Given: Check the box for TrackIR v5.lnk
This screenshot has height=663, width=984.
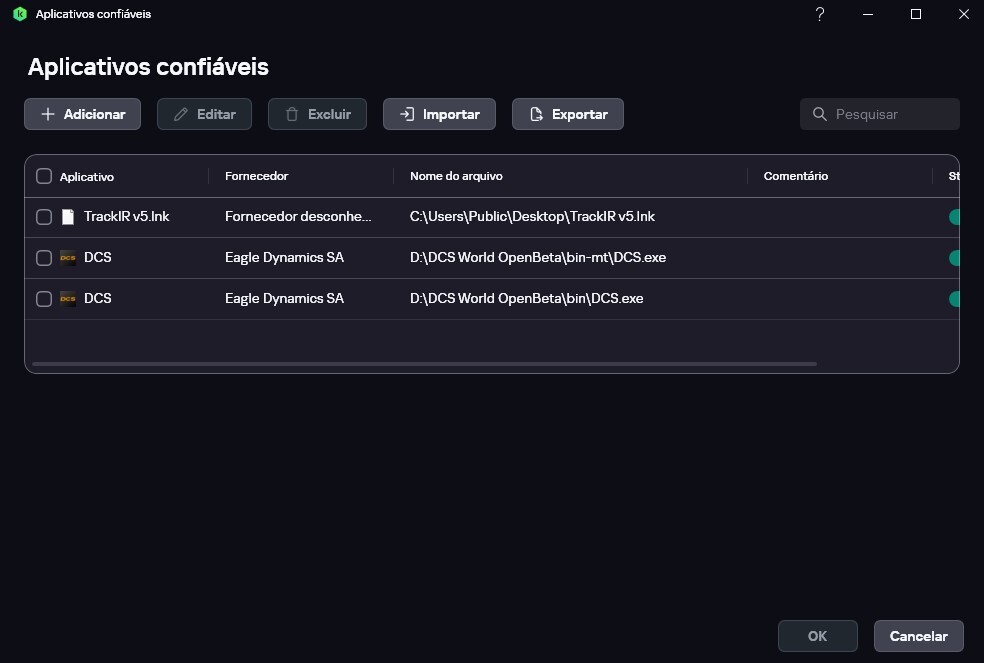Looking at the screenshot, I should tap(44, 217).
